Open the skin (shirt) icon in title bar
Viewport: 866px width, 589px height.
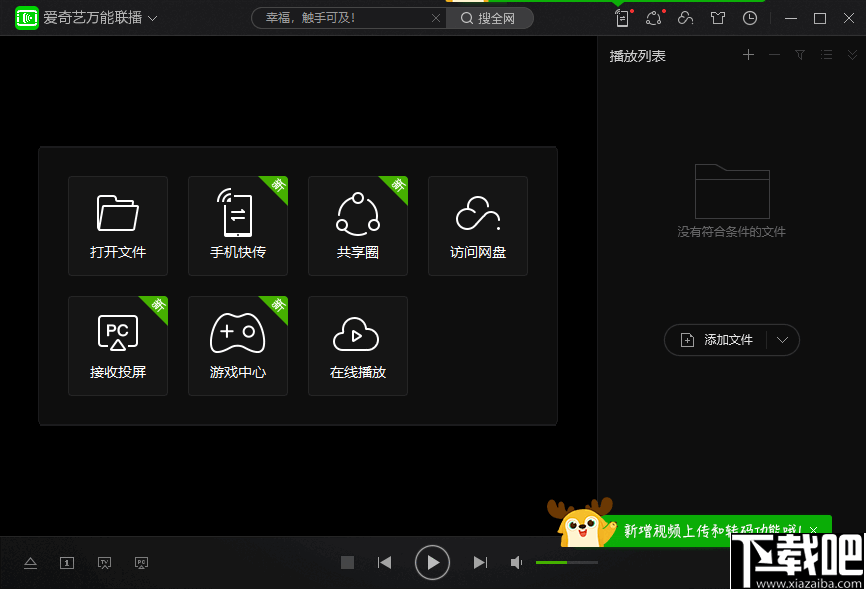click(717, 18)
